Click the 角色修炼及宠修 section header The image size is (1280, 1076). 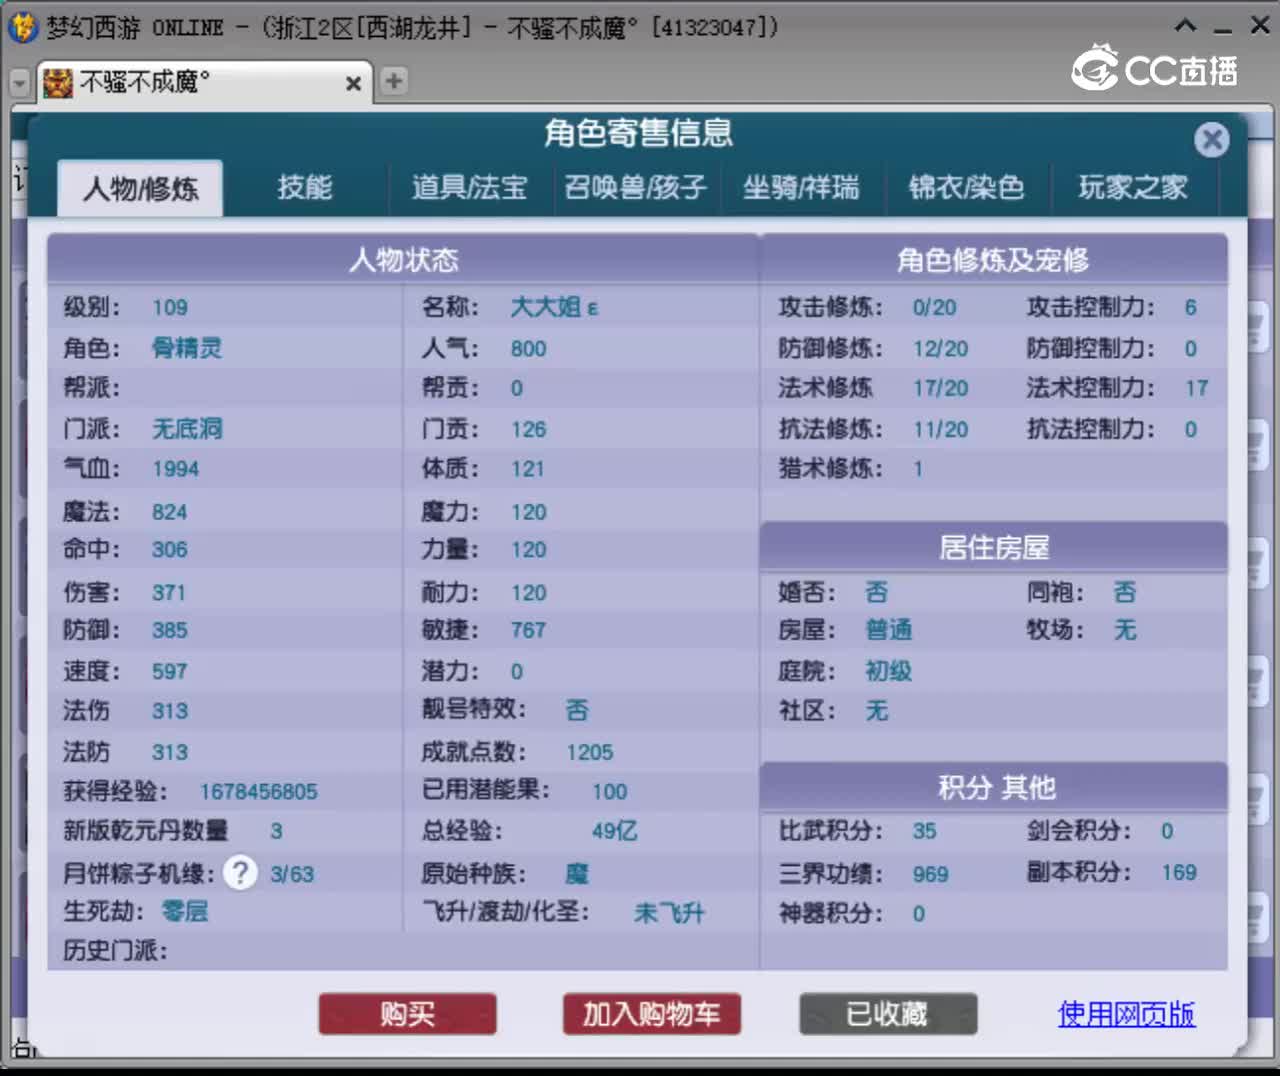point(993,260)
